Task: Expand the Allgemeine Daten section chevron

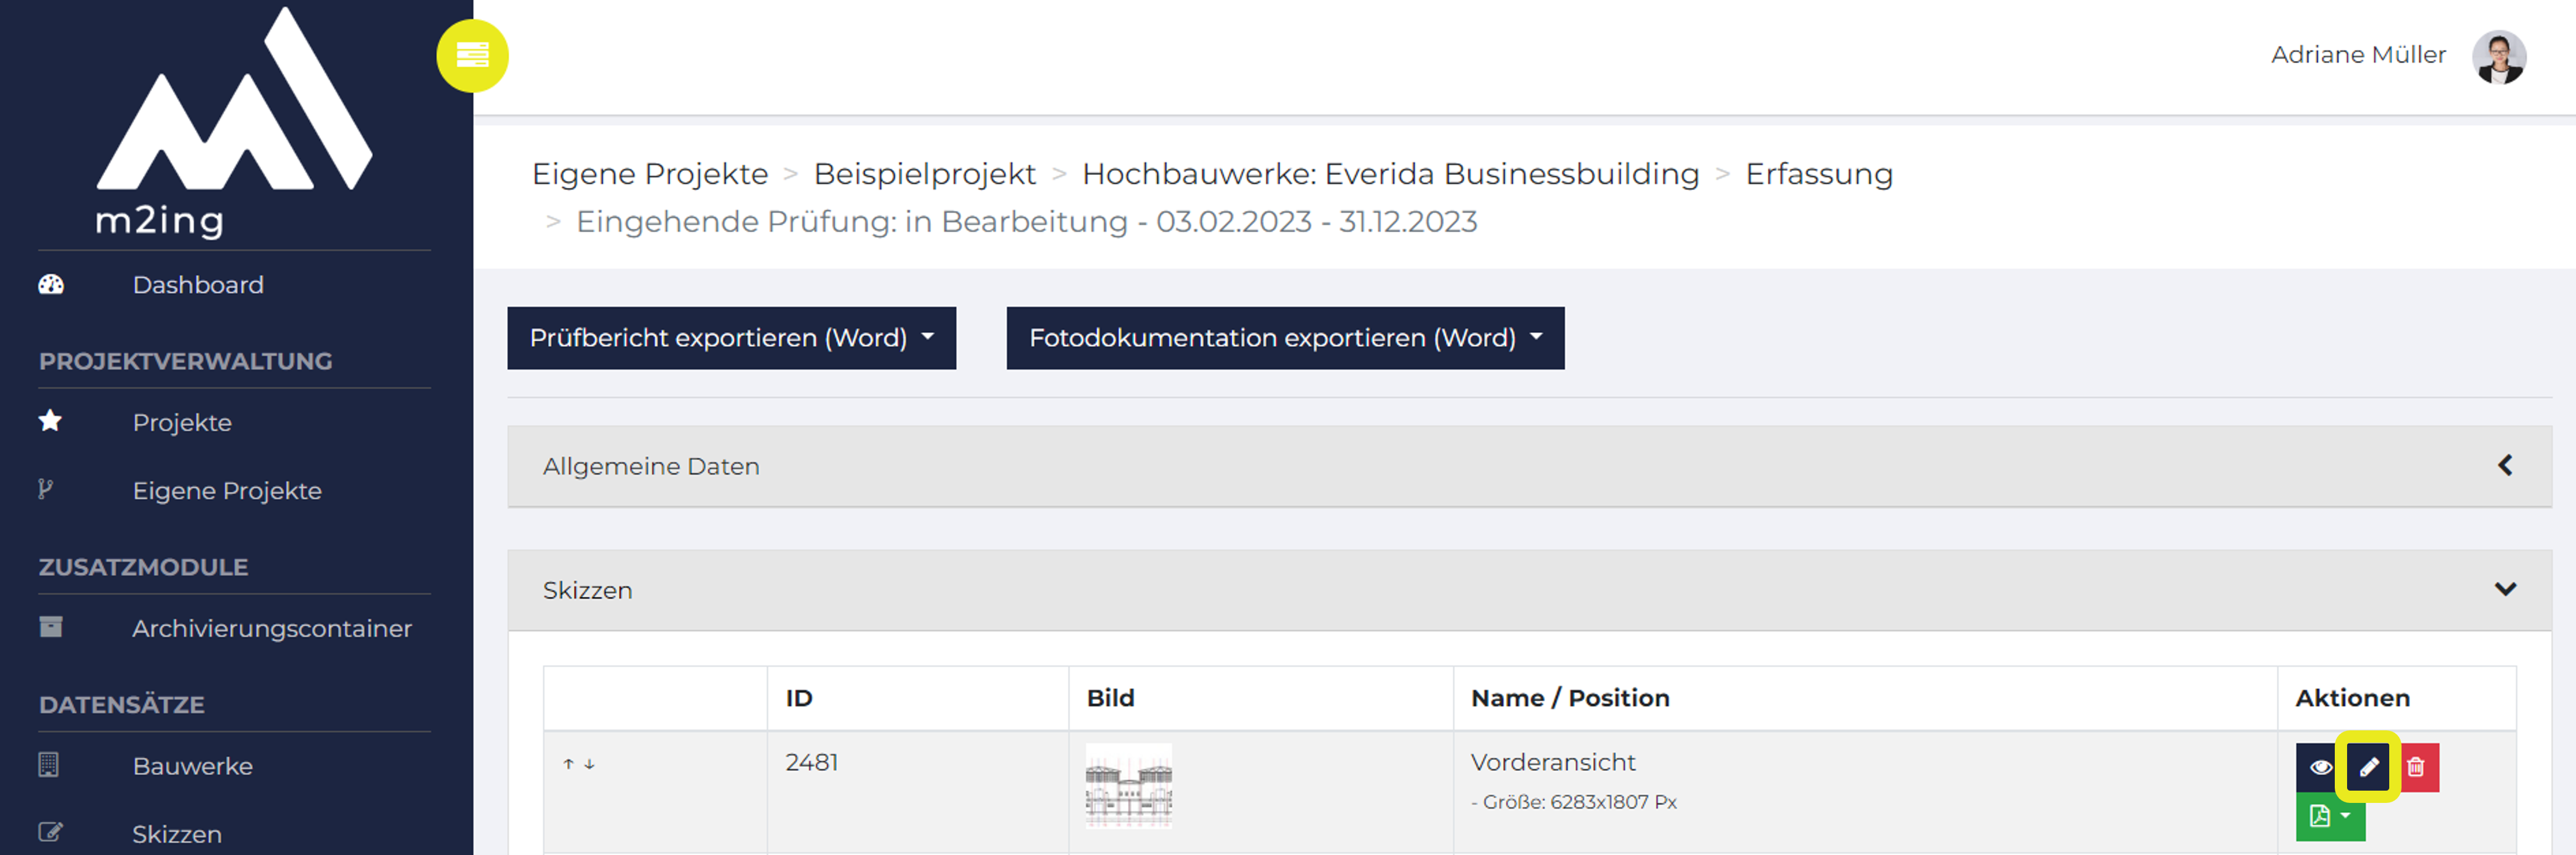Action: pyautogui.click(x=2505, y=466)
